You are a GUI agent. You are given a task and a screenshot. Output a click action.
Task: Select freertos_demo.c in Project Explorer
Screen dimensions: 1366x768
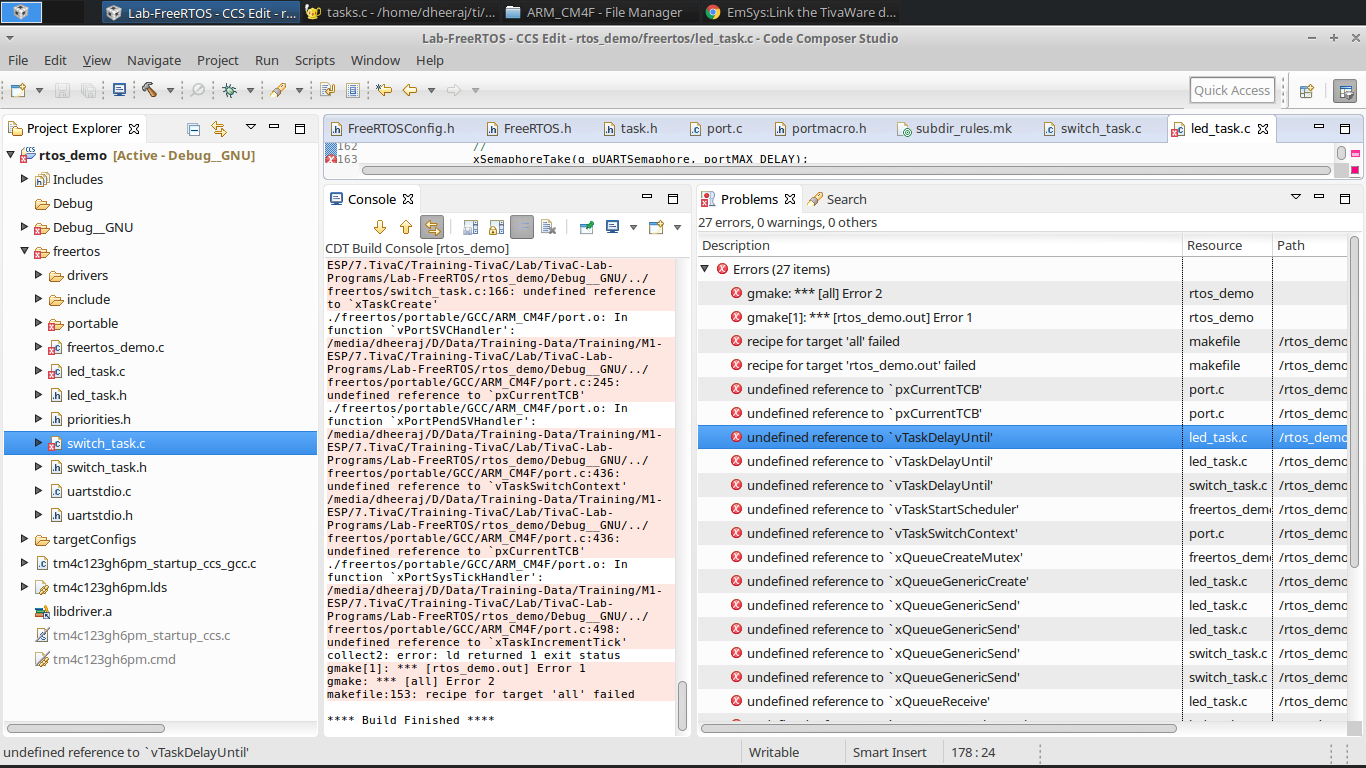(115, 347)
